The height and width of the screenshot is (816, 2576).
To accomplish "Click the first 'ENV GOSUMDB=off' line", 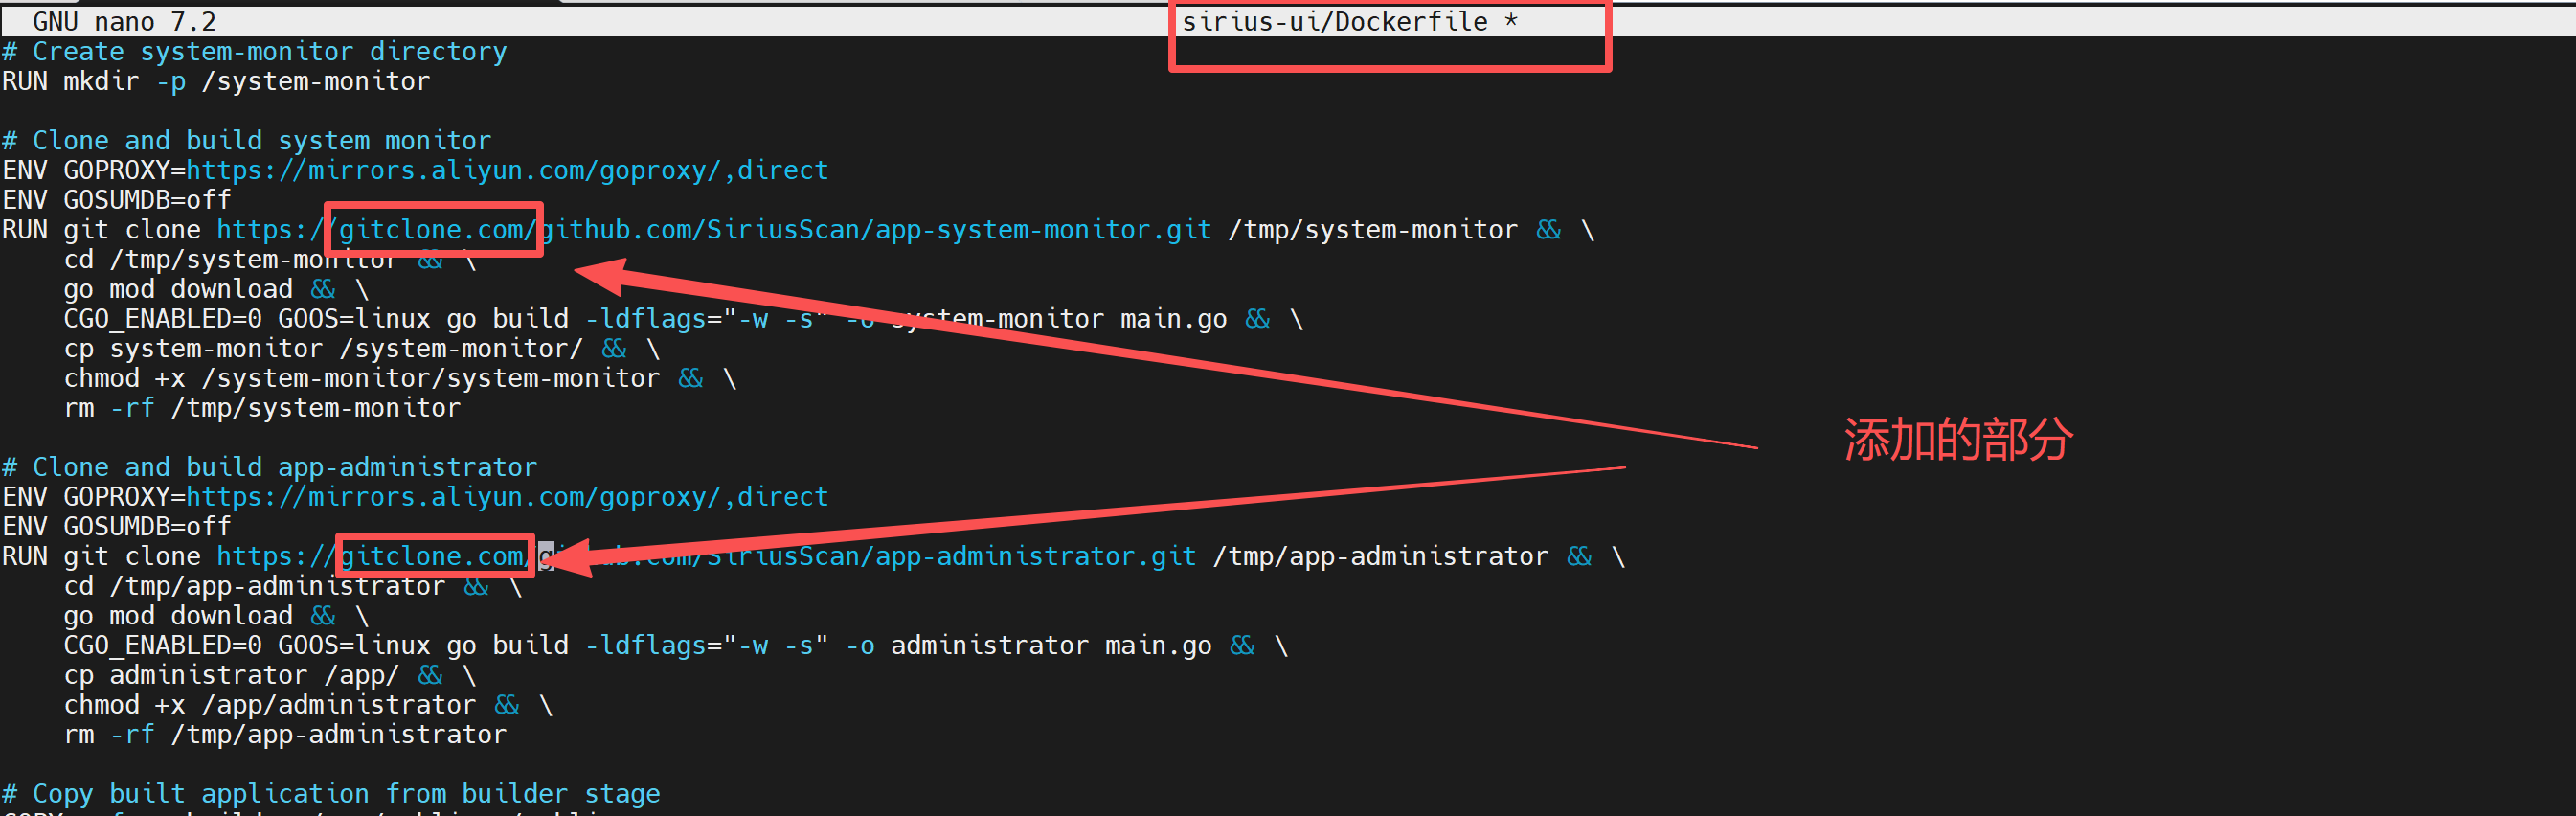I will [116, 200].
